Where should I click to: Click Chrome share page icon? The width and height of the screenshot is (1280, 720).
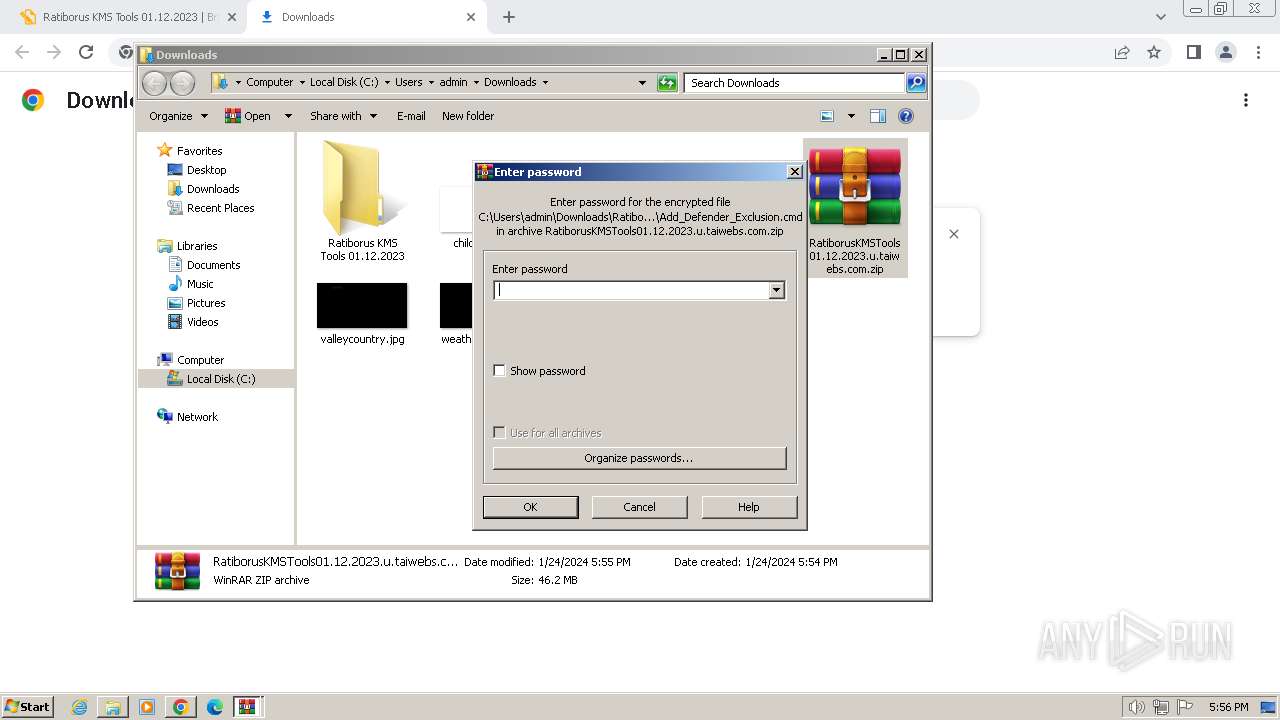(x=1122, y=52)
